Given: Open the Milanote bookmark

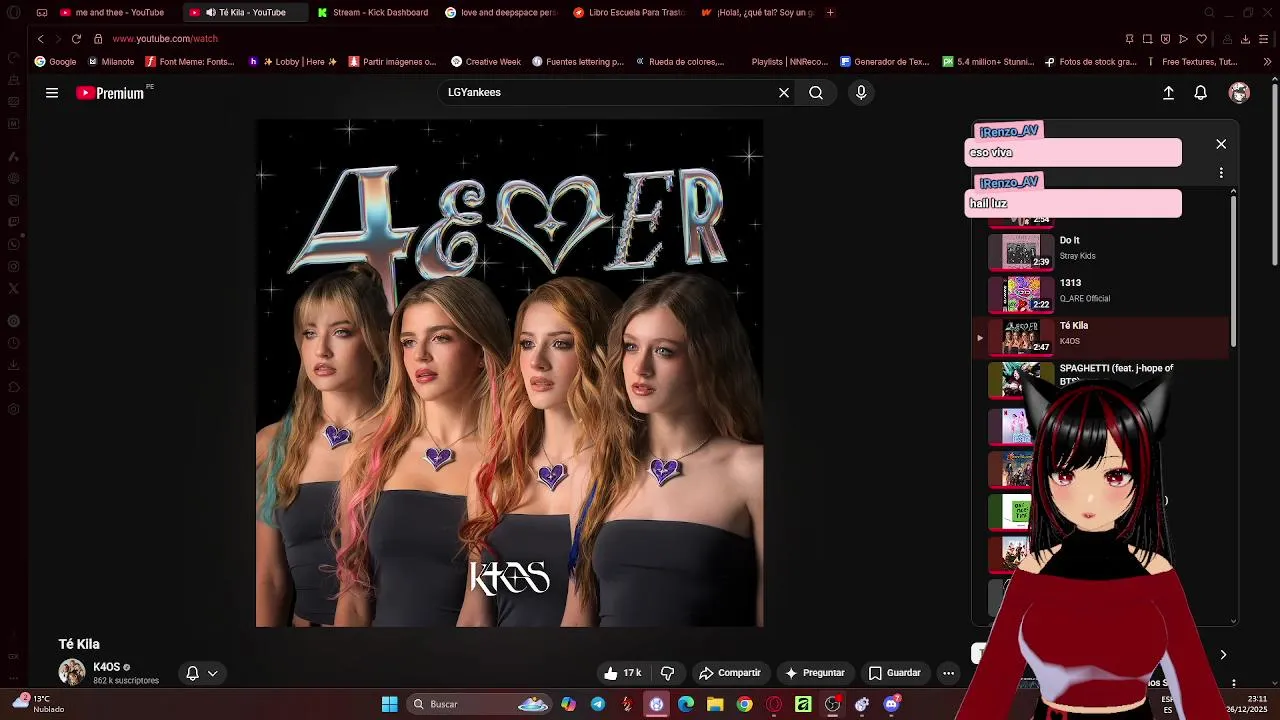Looking at the screenshot, I should (x=111, y=62).
